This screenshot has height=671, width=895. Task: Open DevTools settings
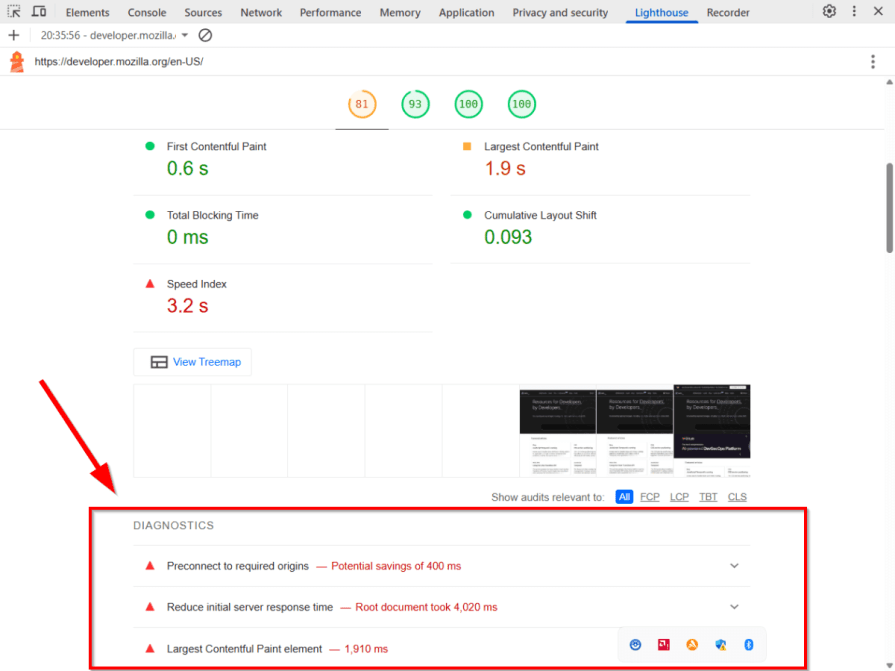(x=829, y=11)
